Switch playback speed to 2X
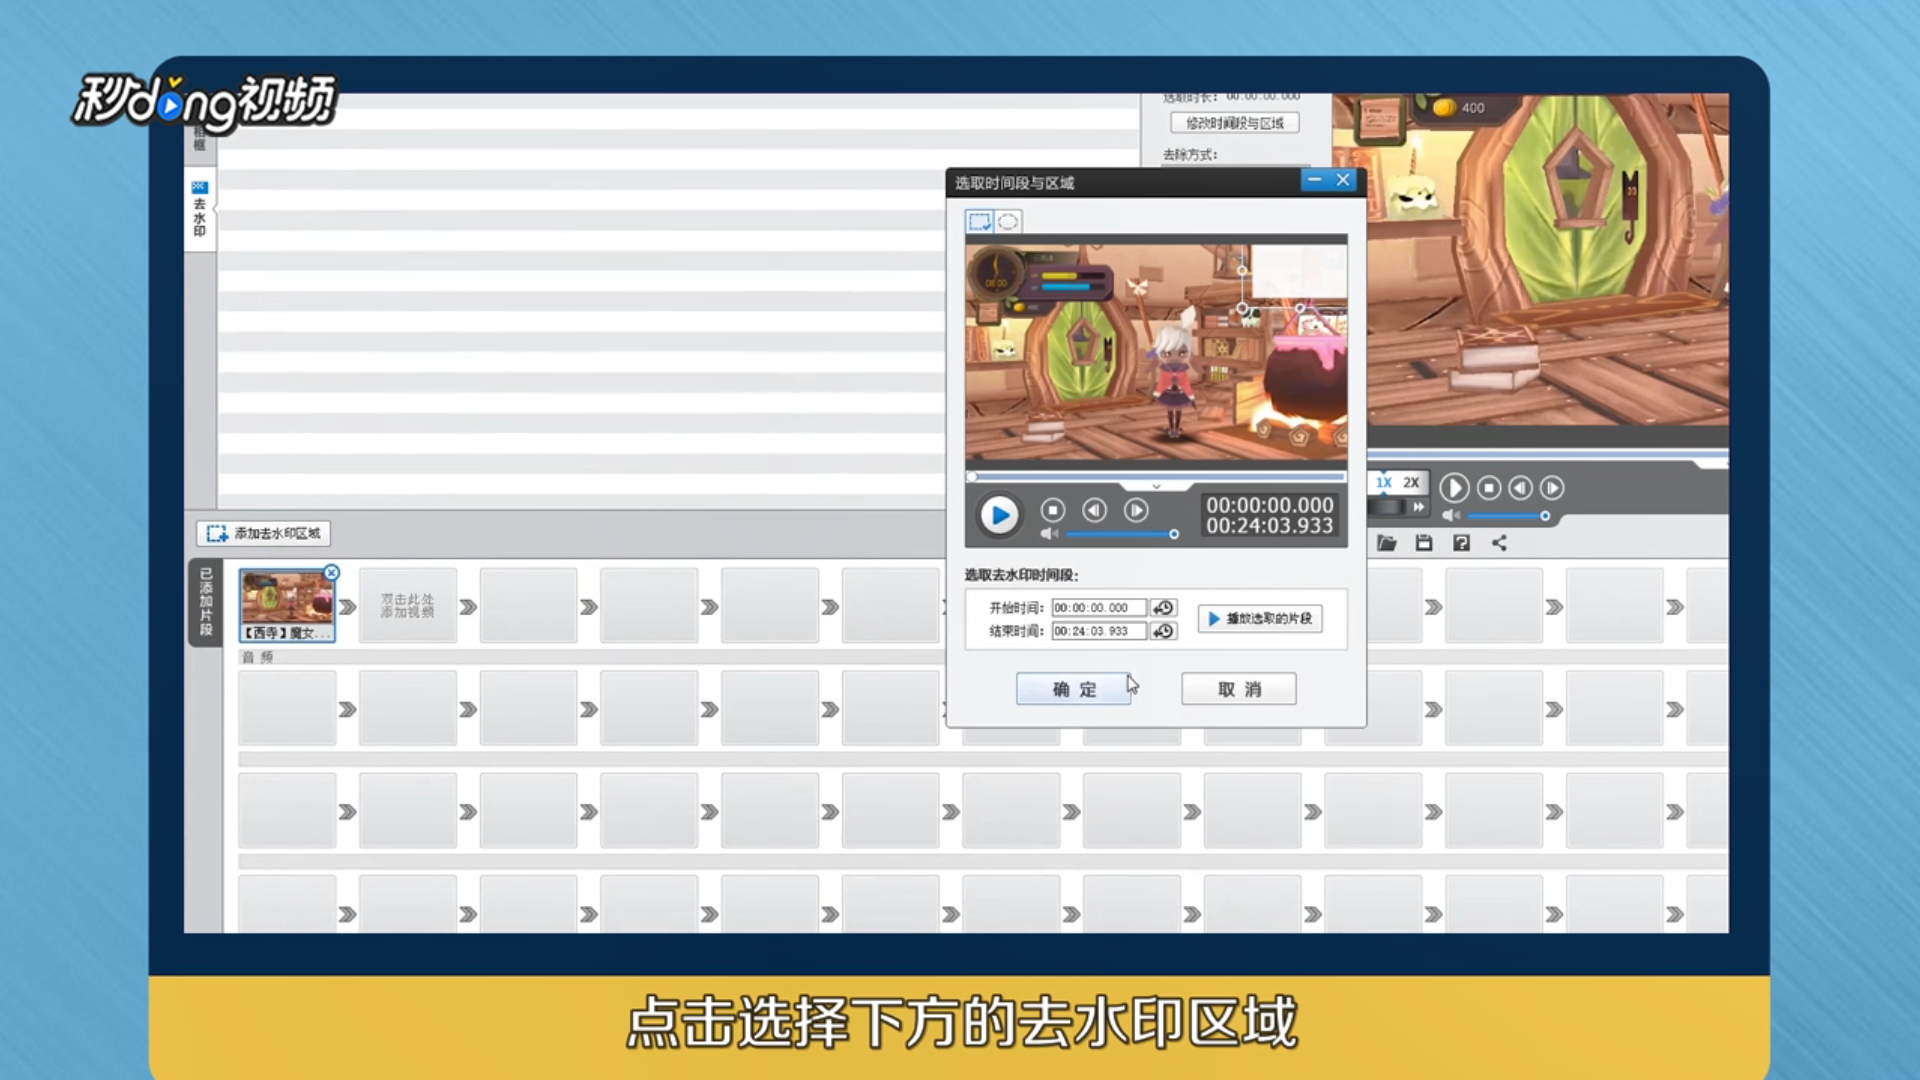Screen dimensions: 1920x1080 click(x=1410, y=483)
